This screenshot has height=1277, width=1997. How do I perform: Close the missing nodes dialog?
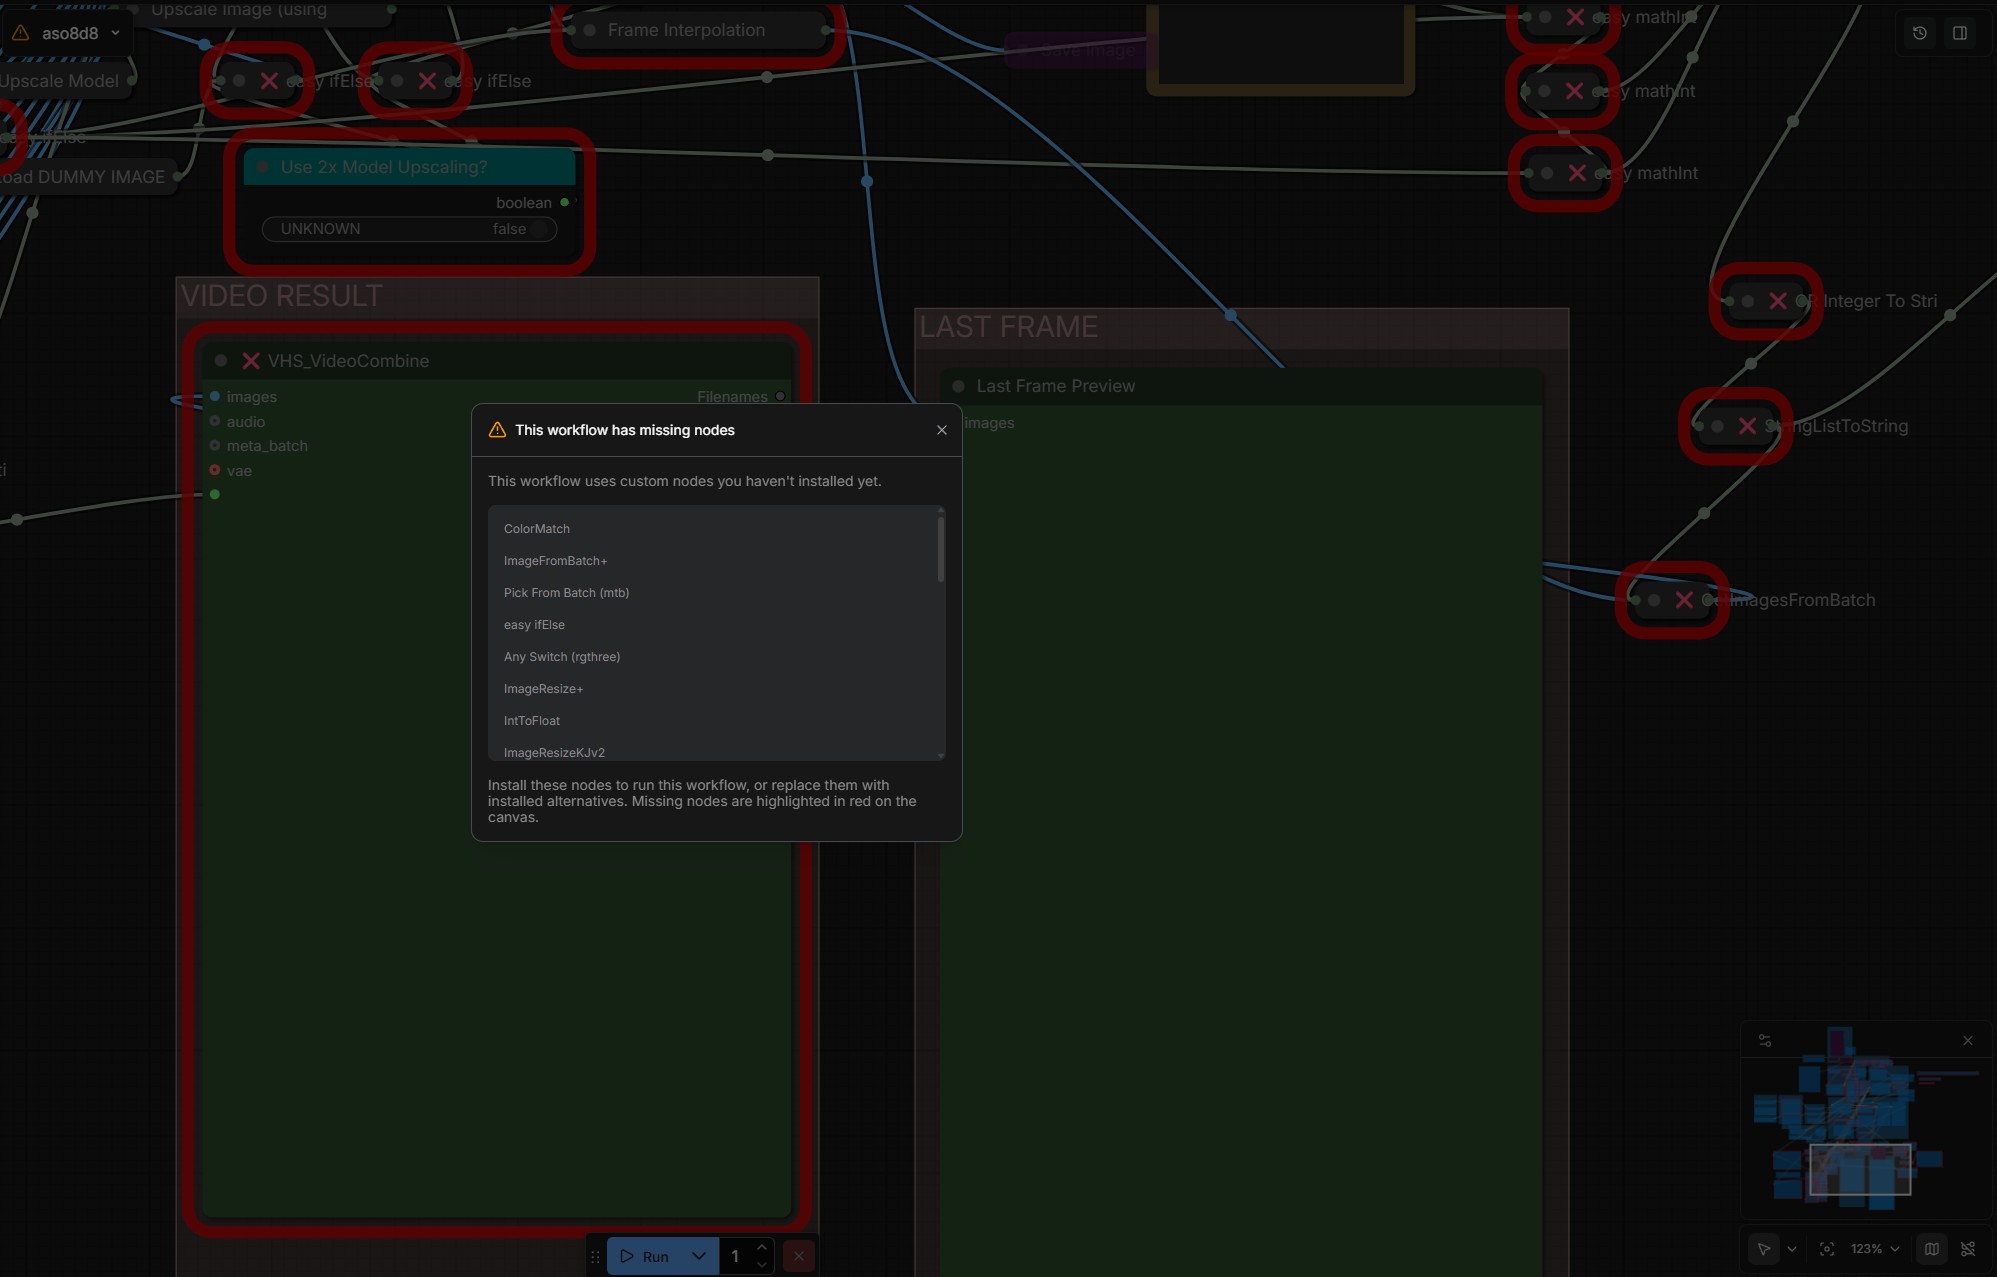[941, 430]
